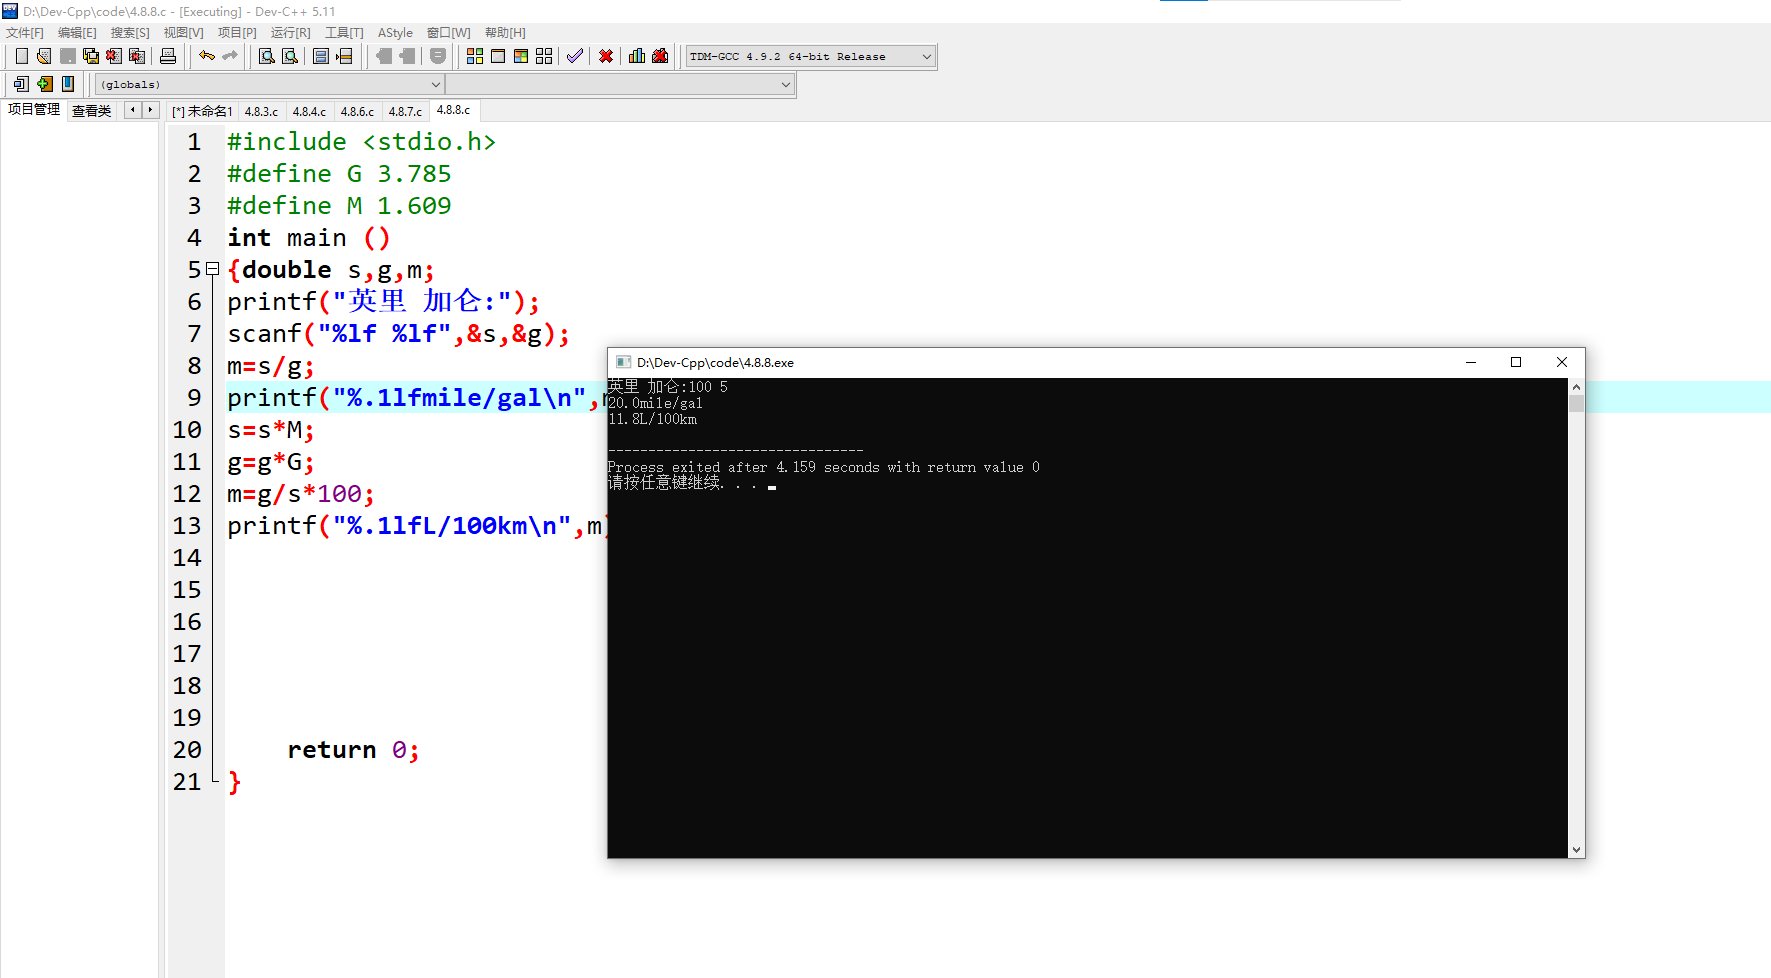Viewport: 1771px width, 978px height.
Task: Click the first icon in second toolbar row
Action: 21,84
